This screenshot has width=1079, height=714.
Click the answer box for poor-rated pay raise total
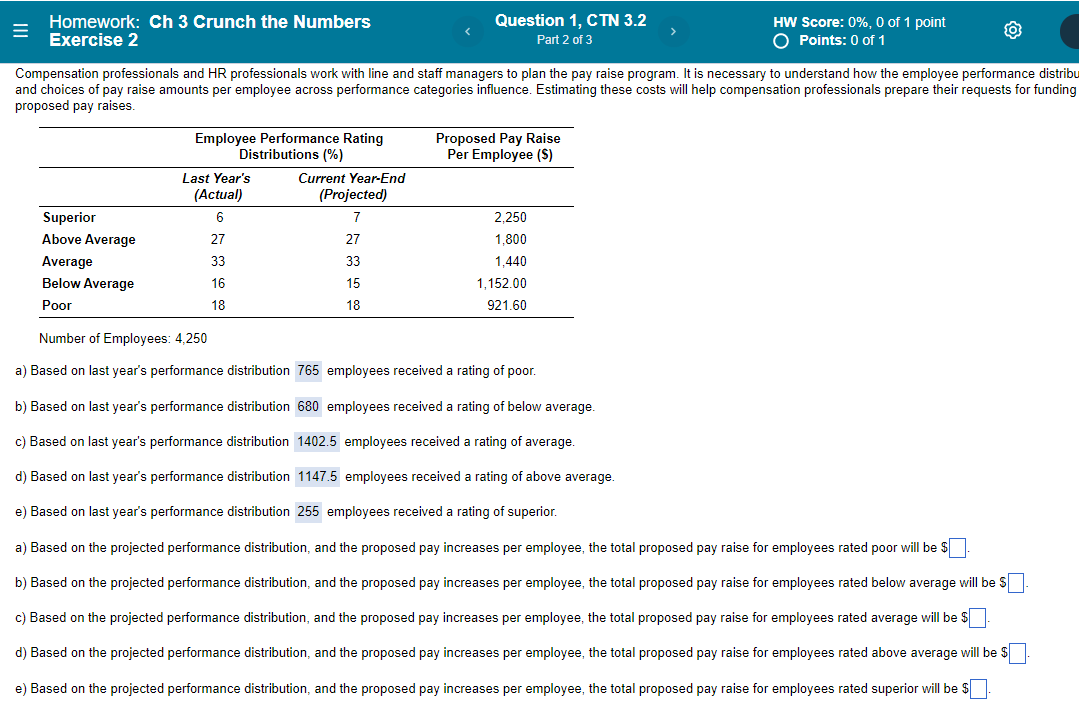tap(957, 548)
